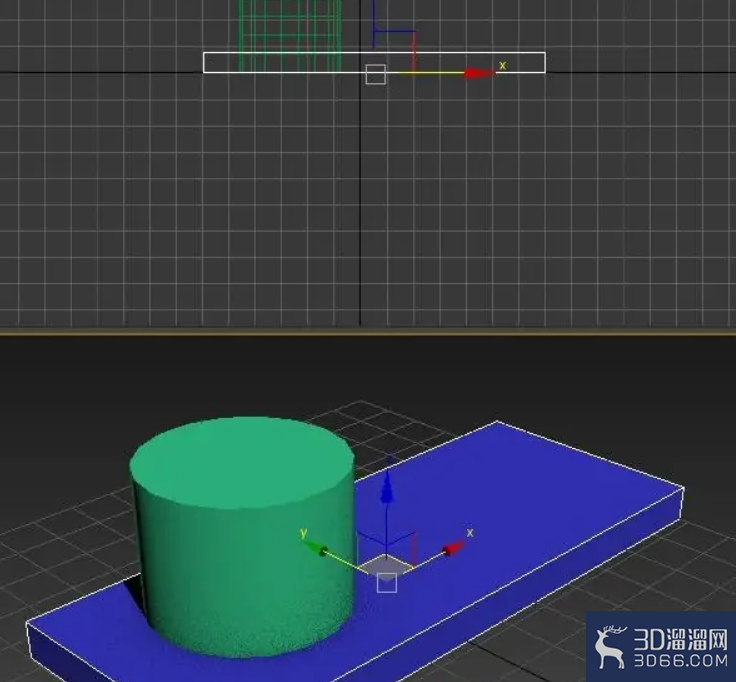
Task: Click the blue vertical axis line in the top viewport
Action: (x=374, y=23)
